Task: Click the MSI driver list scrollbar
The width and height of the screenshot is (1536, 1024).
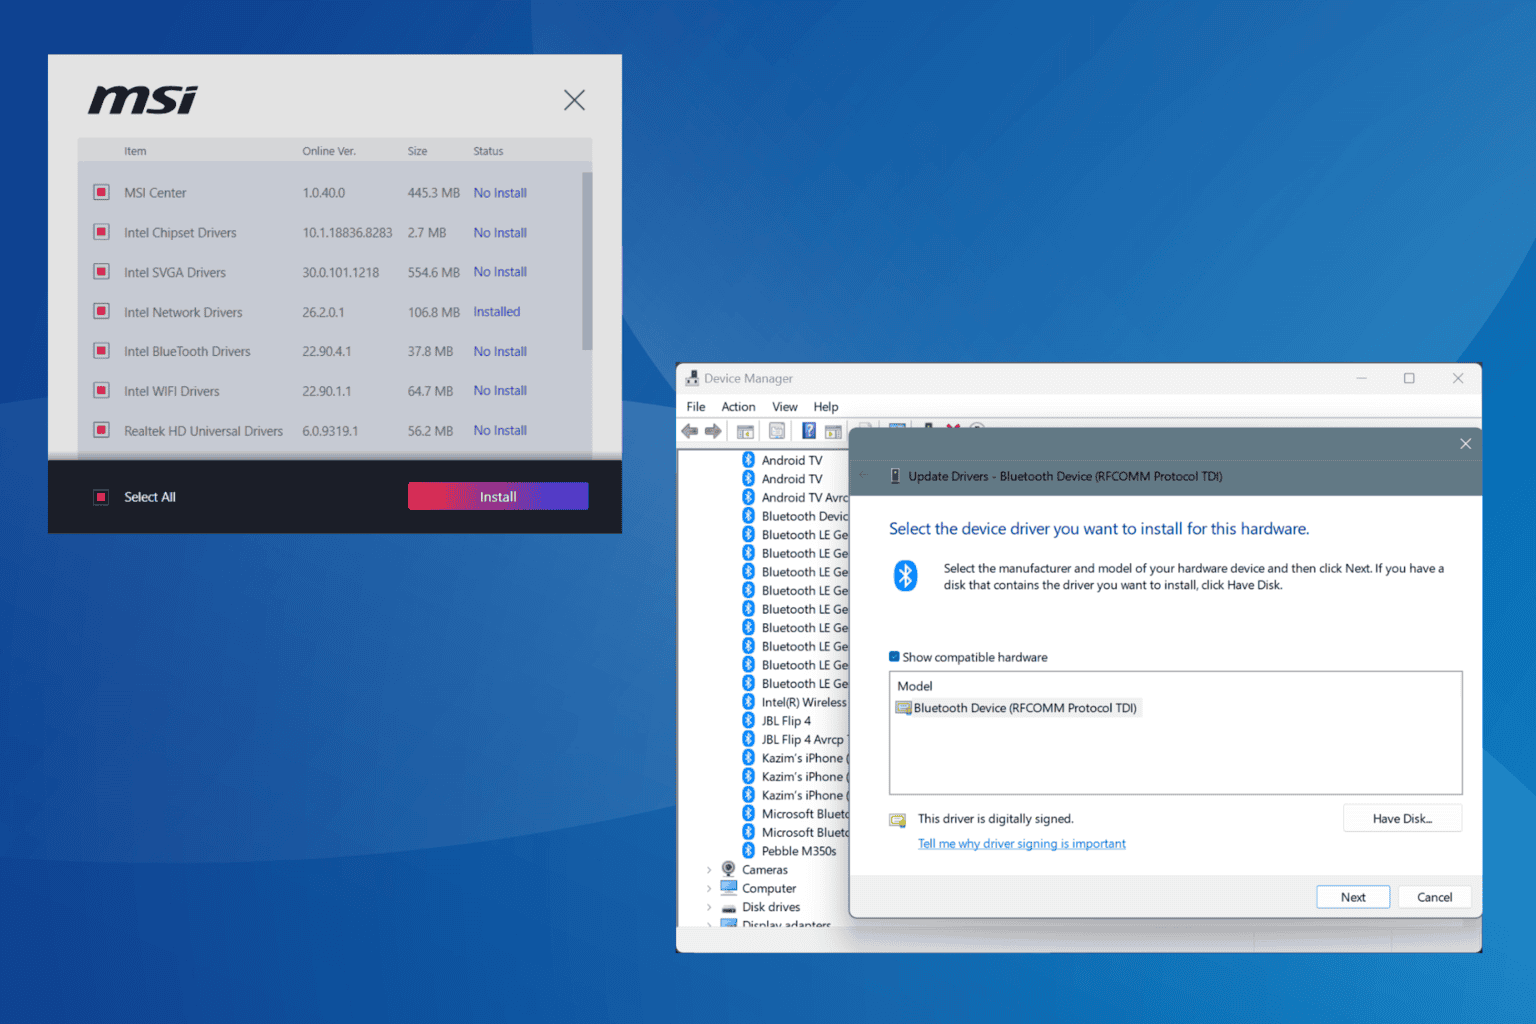Action: 587,261
